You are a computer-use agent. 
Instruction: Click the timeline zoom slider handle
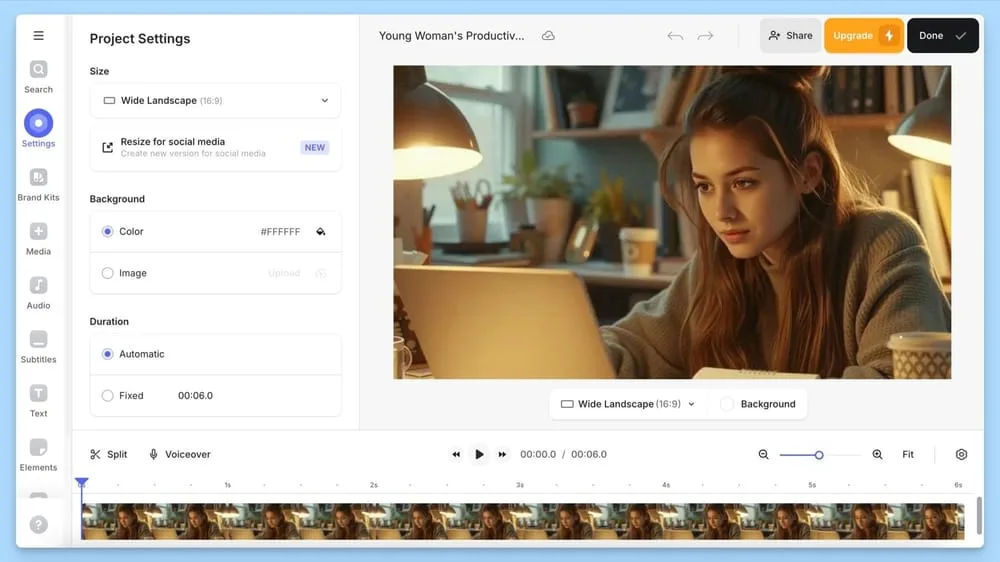tap(819, 455)
